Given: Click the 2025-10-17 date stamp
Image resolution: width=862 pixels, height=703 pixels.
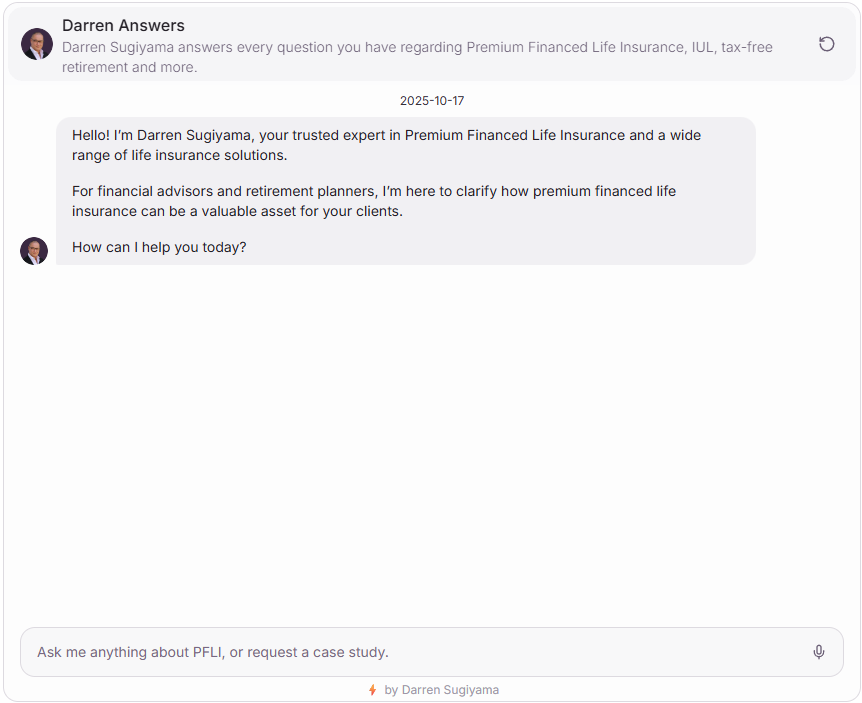Looking at the screenshot, I should (432, 101).
